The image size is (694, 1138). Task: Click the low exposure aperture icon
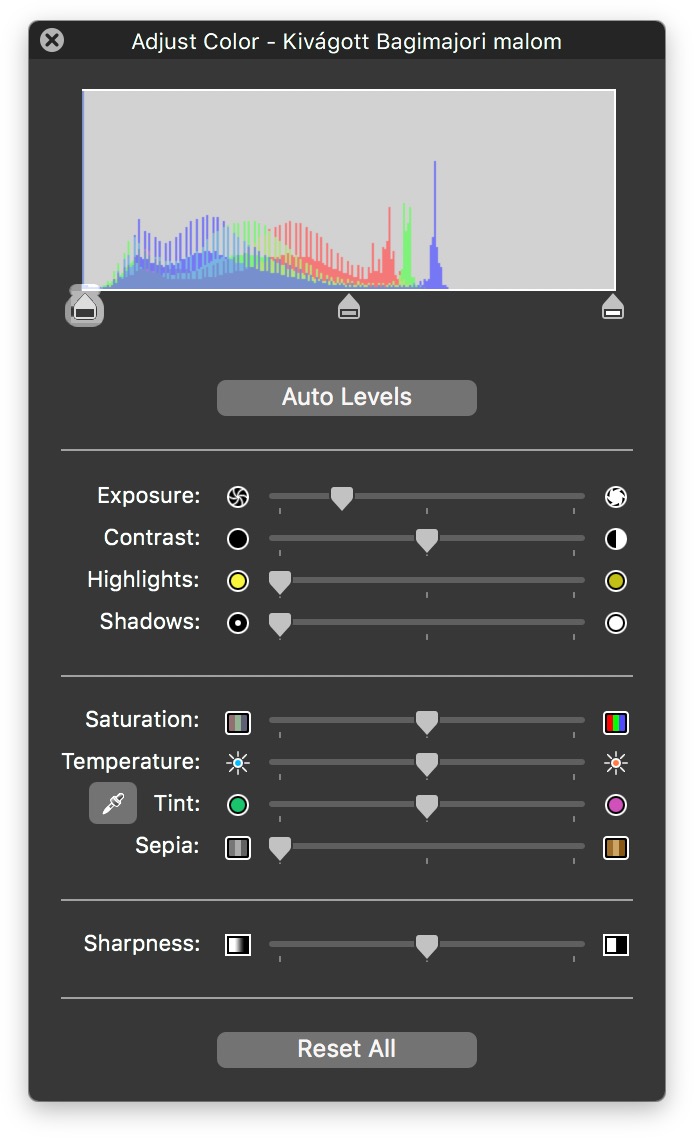pos(238,496)
